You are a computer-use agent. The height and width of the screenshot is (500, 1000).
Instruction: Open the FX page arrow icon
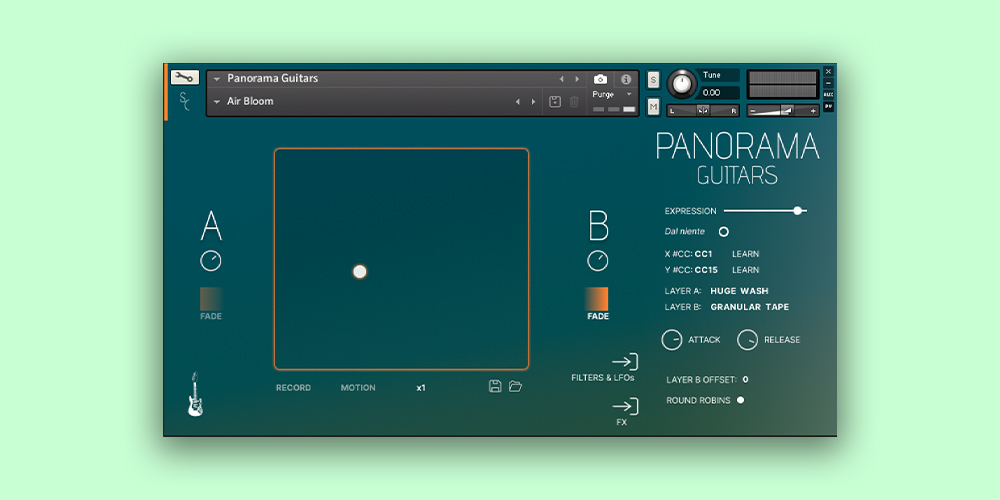tap(624, 406)
